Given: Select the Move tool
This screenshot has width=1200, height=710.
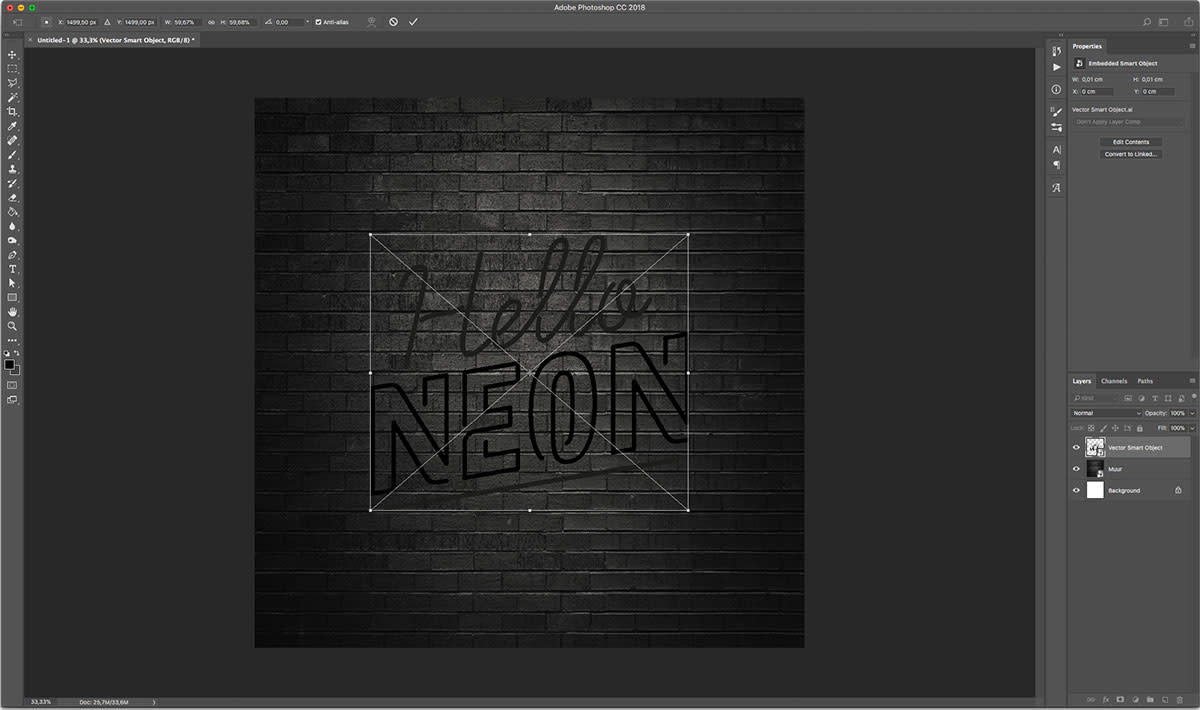Looking at the screenshot, I should [13, 55].
